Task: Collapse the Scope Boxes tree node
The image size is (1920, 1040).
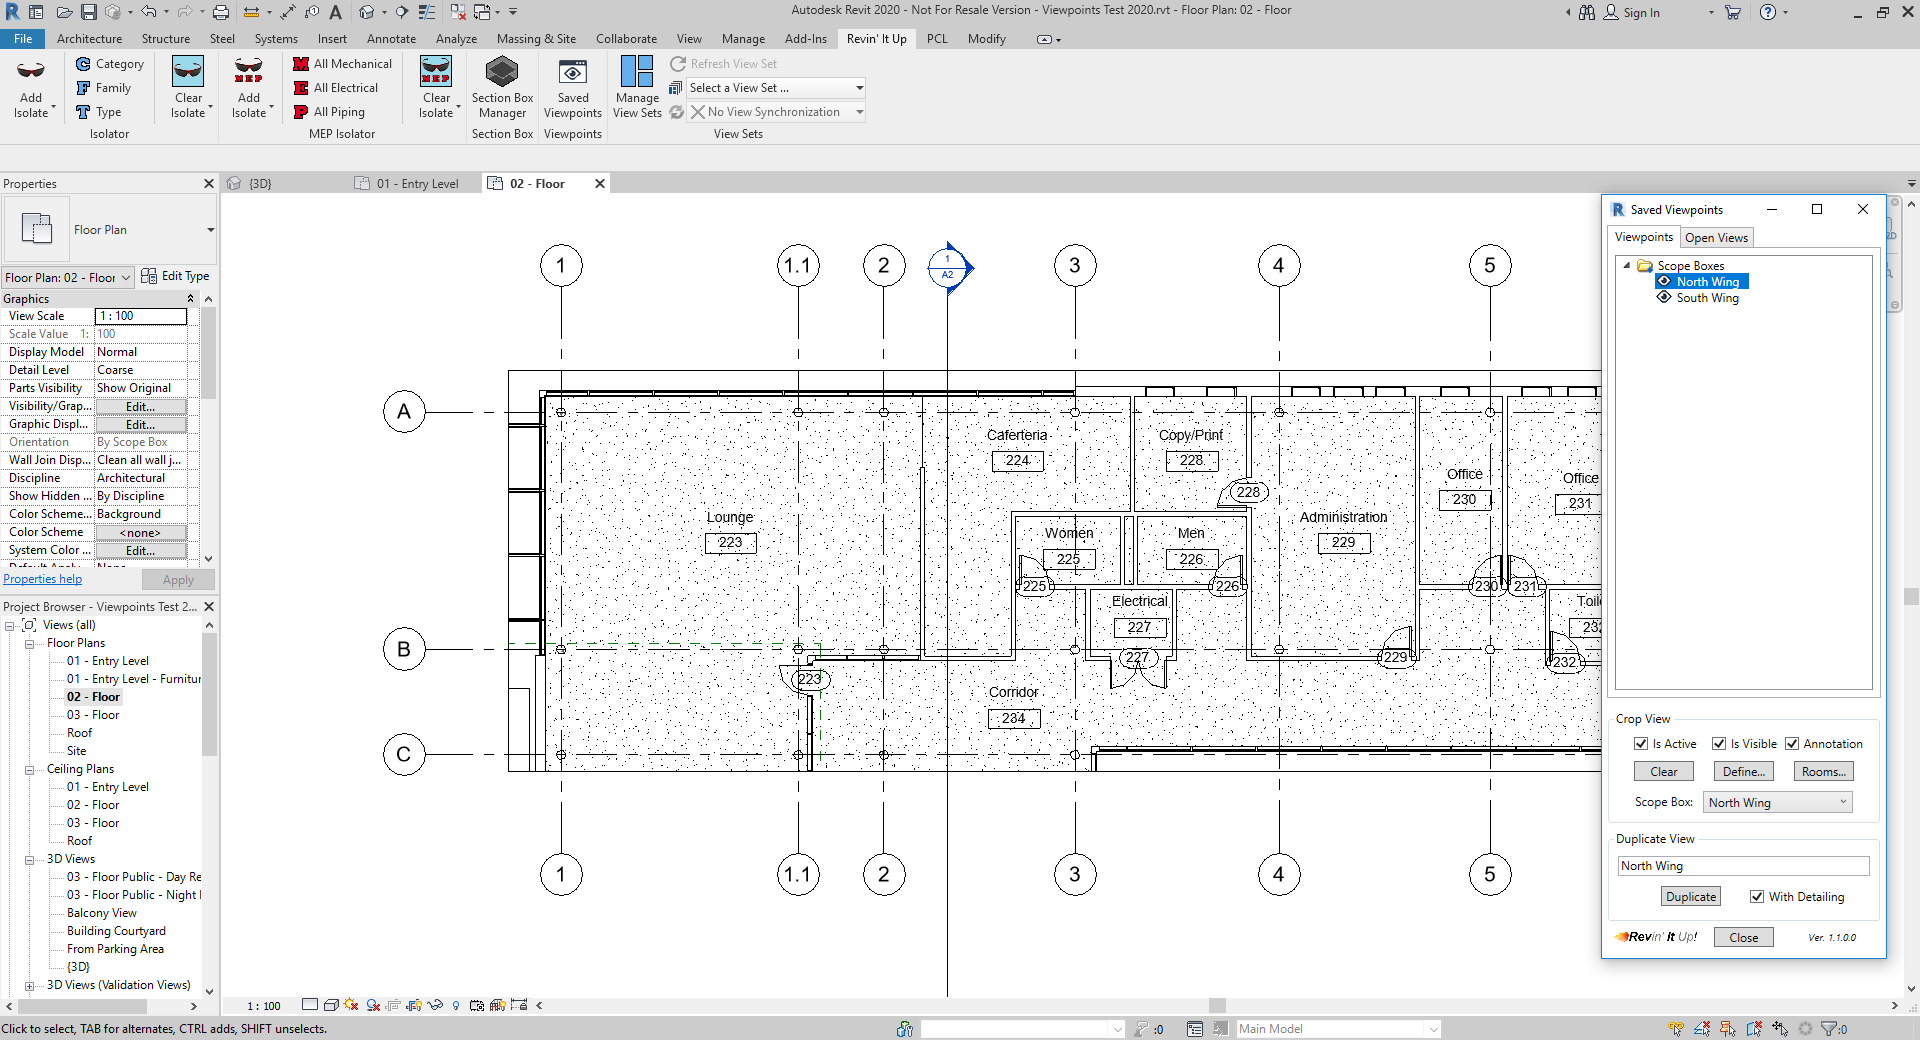Action: (1627, 266)
